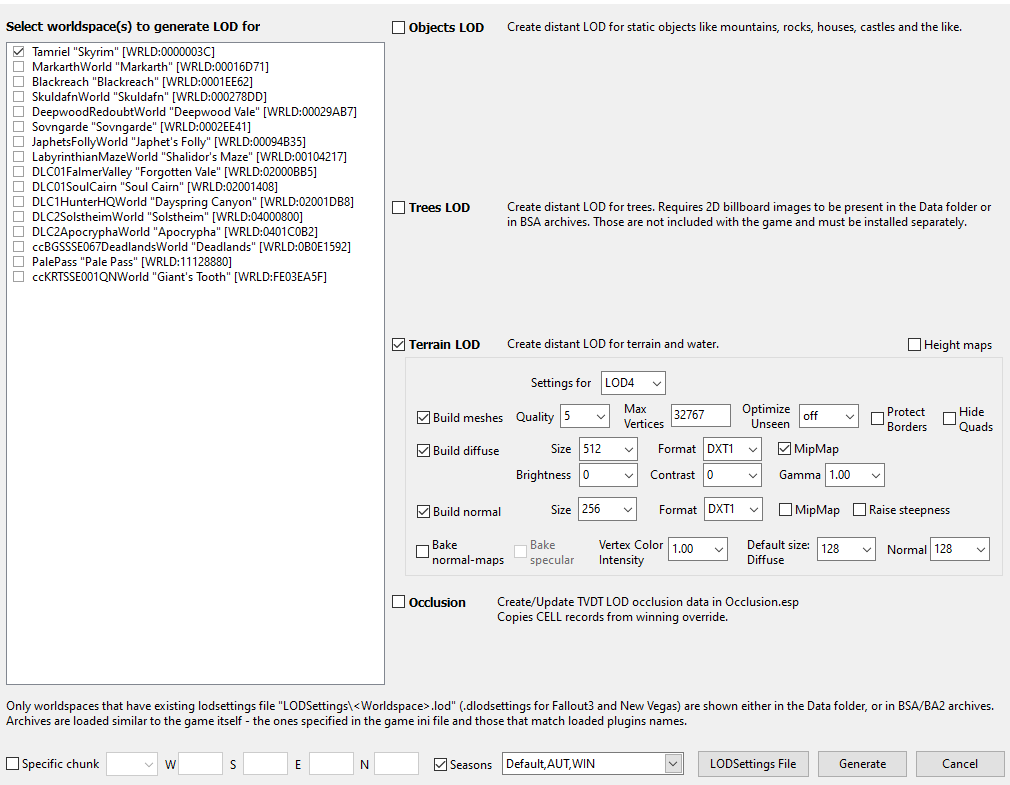Screen dimensions: 1010x785
Task: Uncheck the Build meshes option
Action: (x=423, y=417)
